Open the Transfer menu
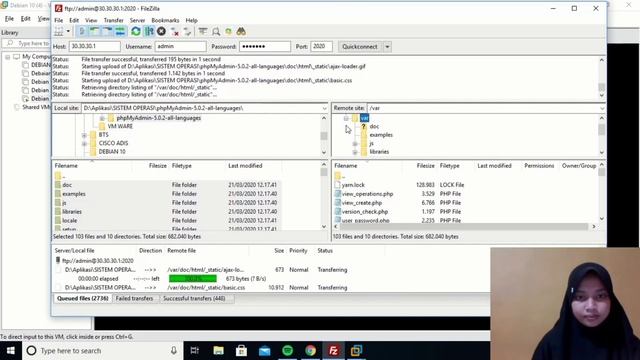640x360 pixels. (113, 20)
